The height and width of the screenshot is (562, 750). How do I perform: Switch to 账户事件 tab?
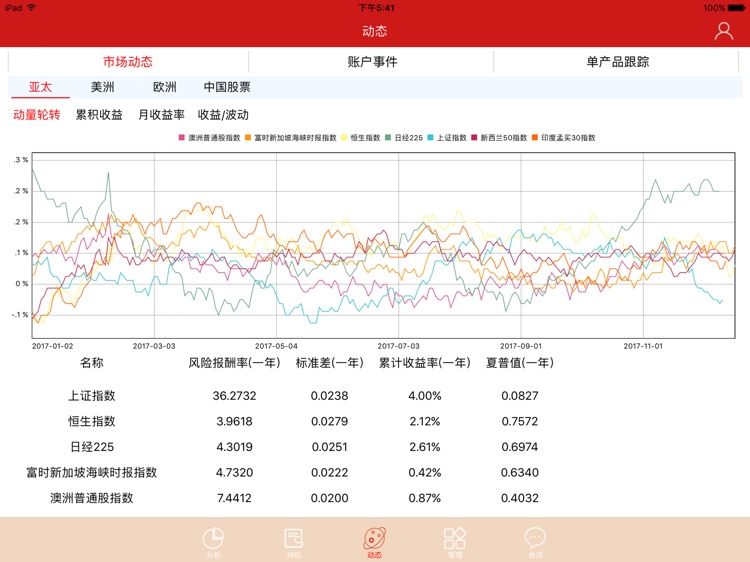pos(373,62)
